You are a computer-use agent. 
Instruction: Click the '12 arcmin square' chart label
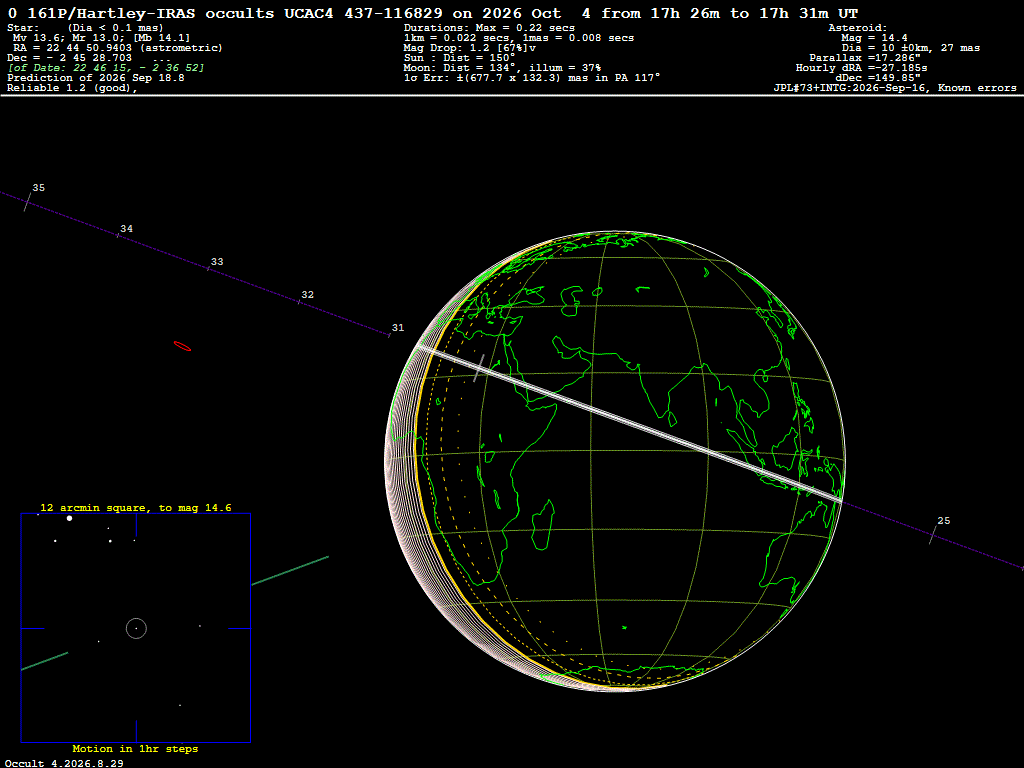coord(136,507)
